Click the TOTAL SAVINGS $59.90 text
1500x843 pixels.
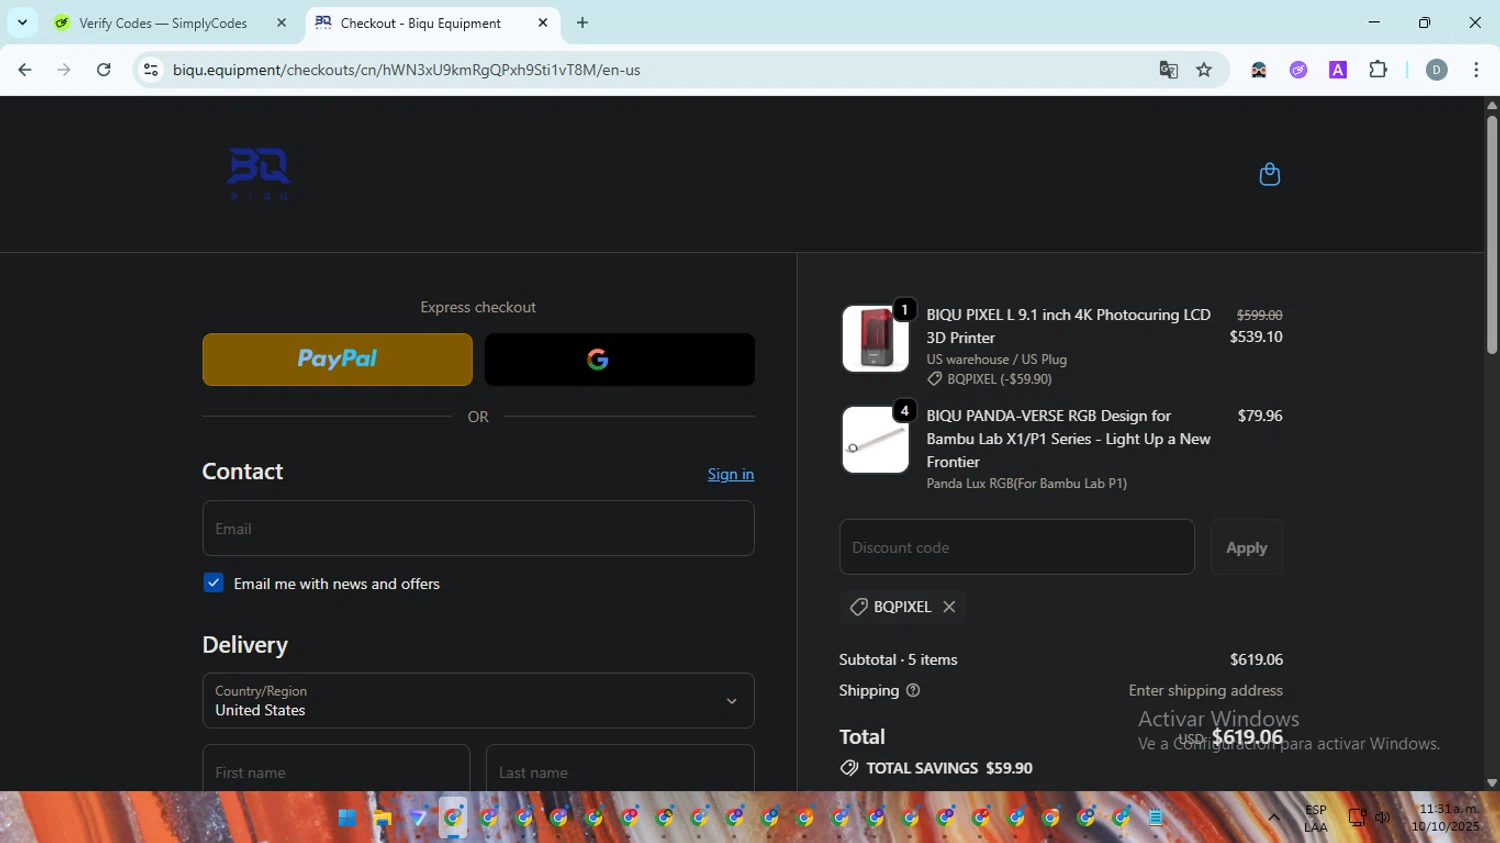click(x=949, y=768)
